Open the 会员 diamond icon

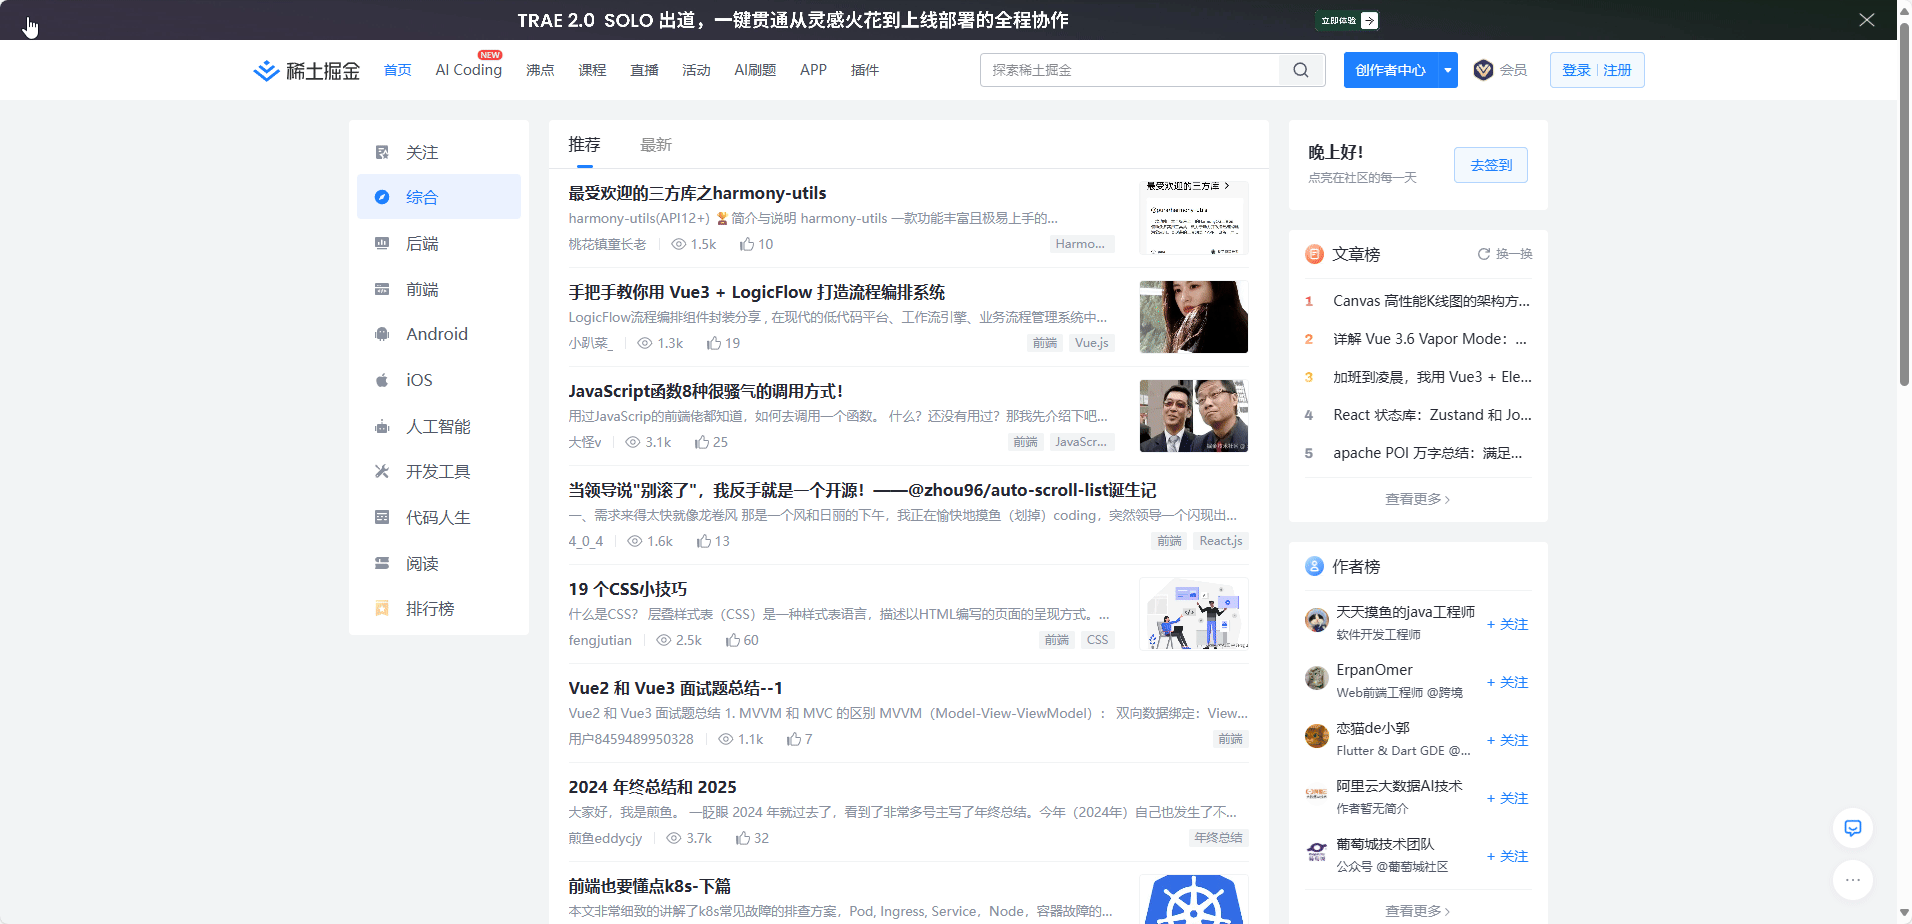click(1483, 70)
